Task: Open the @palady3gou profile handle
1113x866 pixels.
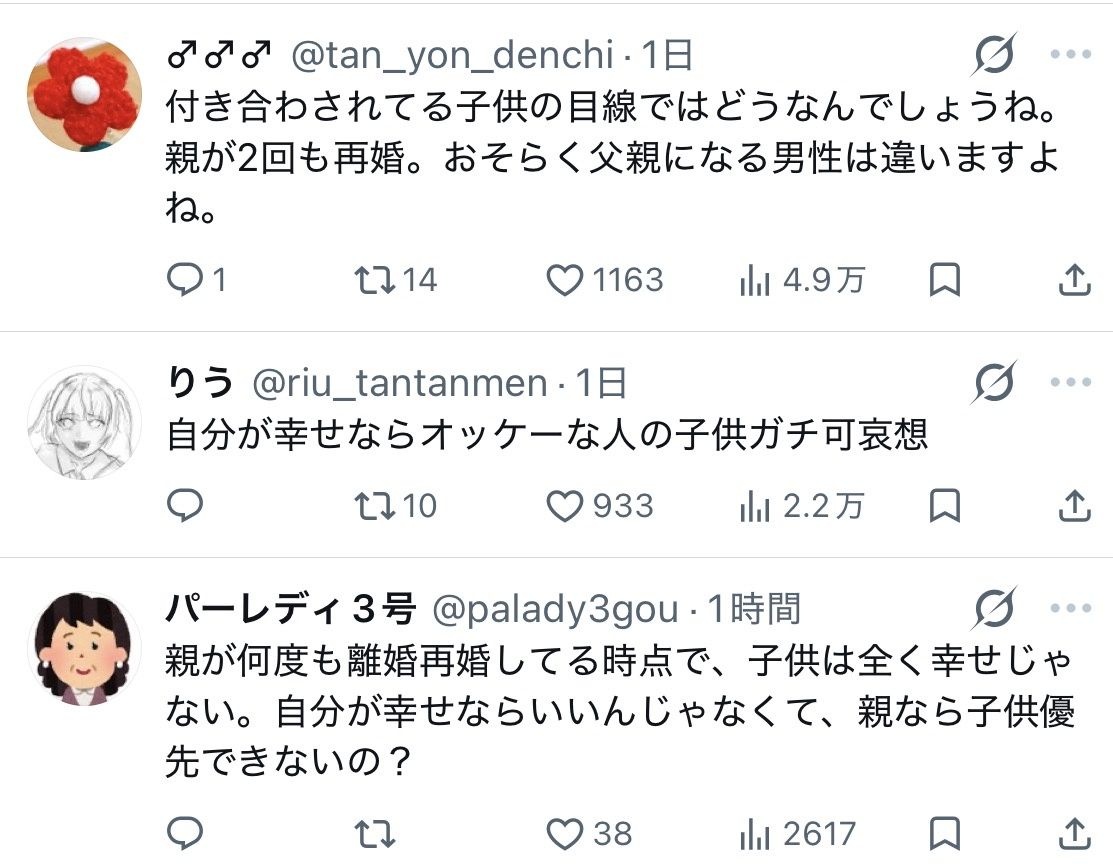Action: 555,609
